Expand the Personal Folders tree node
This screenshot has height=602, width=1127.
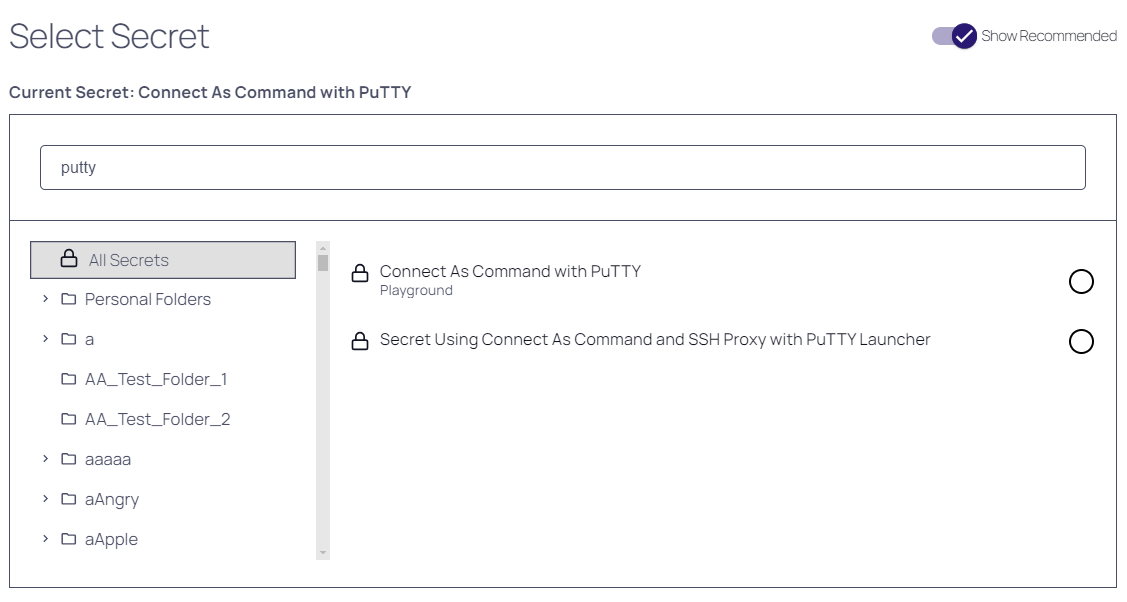[x=45, y=299]
